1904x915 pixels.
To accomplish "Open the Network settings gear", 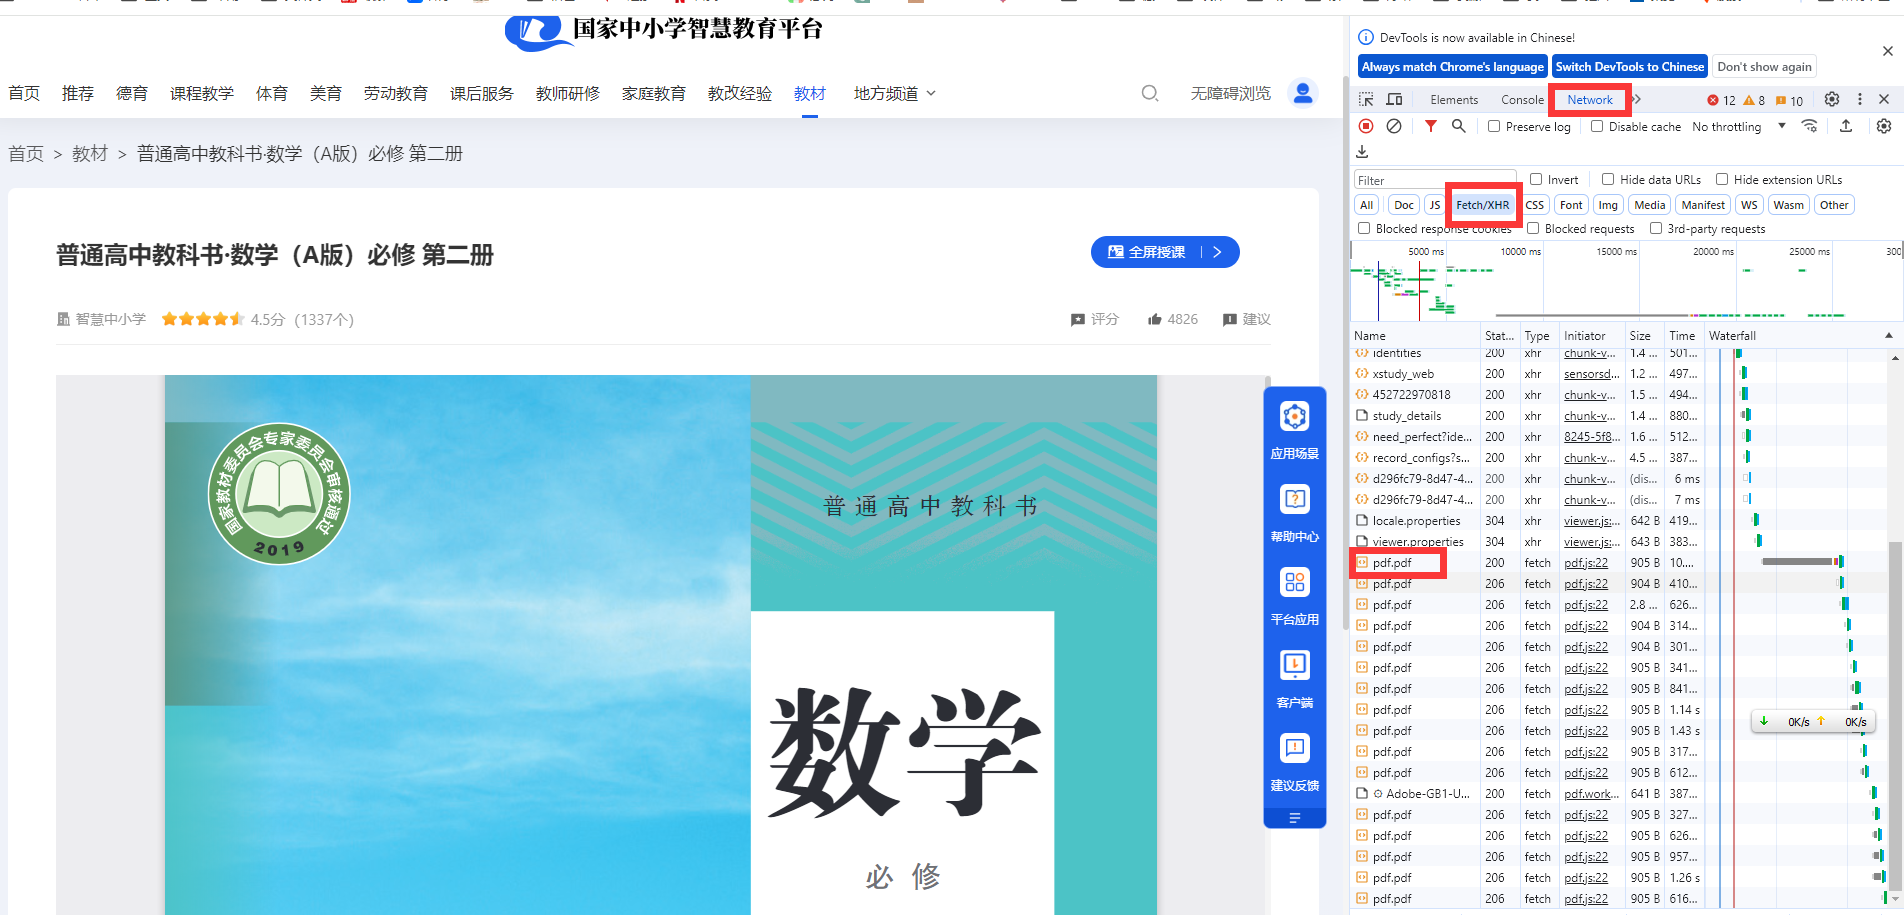I will (1884, 126).
